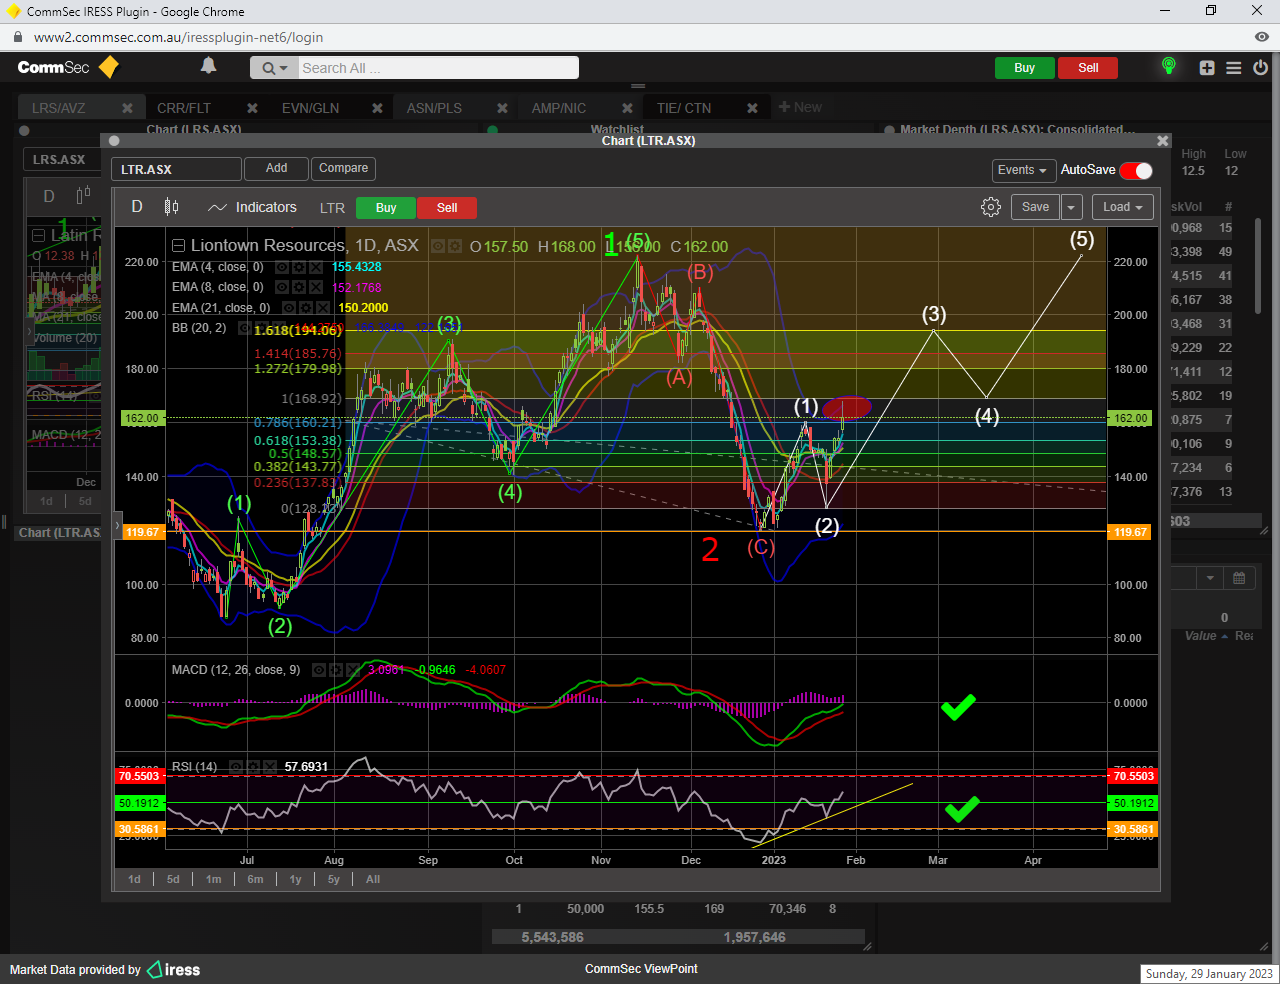Open the hamburger menu in top bar
This screenshot has height=984, width=1280.
click(x=1234, y=68)
